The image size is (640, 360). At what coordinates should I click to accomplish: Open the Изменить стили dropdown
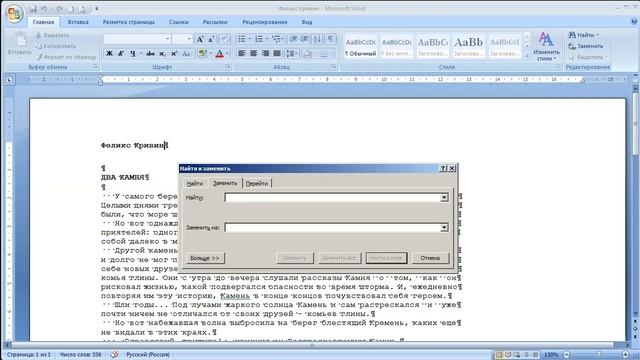(x=546, y=47)
